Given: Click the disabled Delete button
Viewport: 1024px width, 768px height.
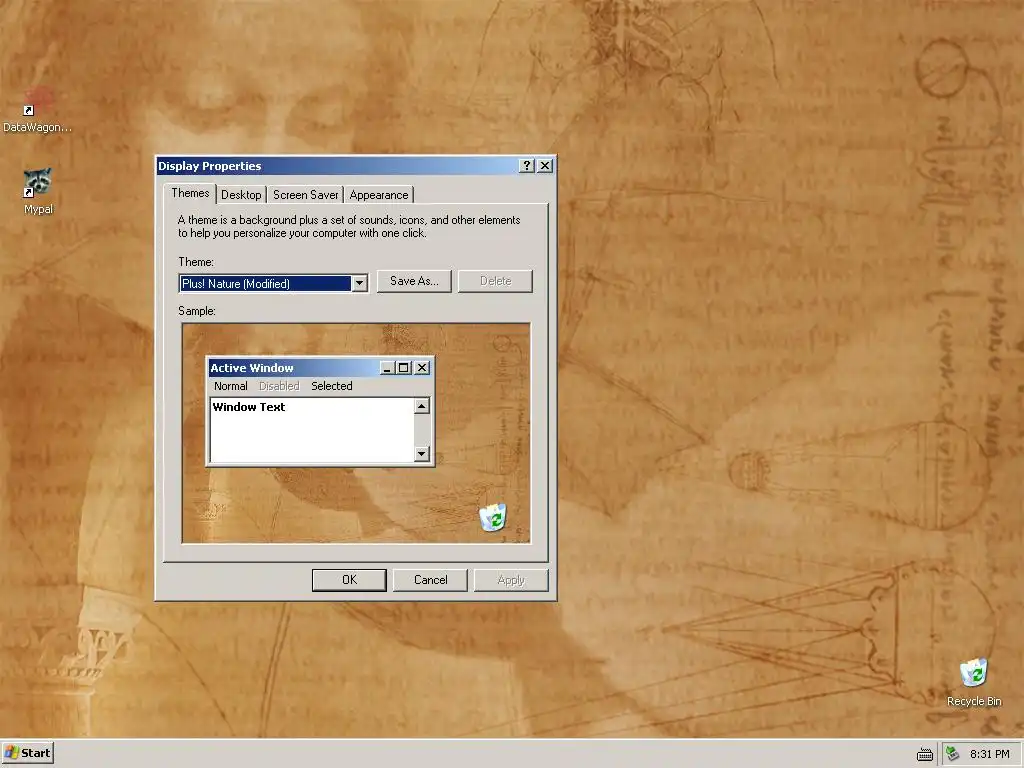Looking at the screenshot, I should coord(495,281).
